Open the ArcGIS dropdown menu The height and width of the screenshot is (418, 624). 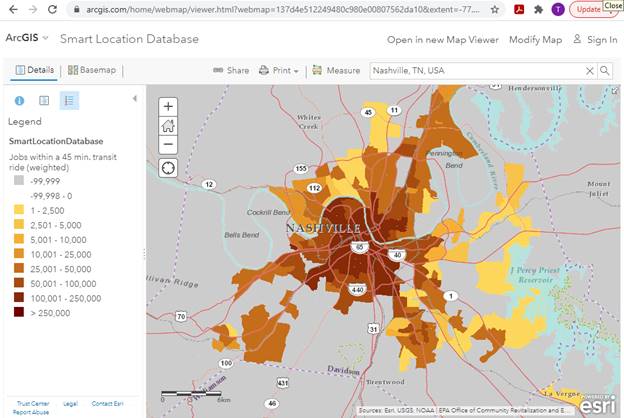pyautogui.click(x=27, y=38)
